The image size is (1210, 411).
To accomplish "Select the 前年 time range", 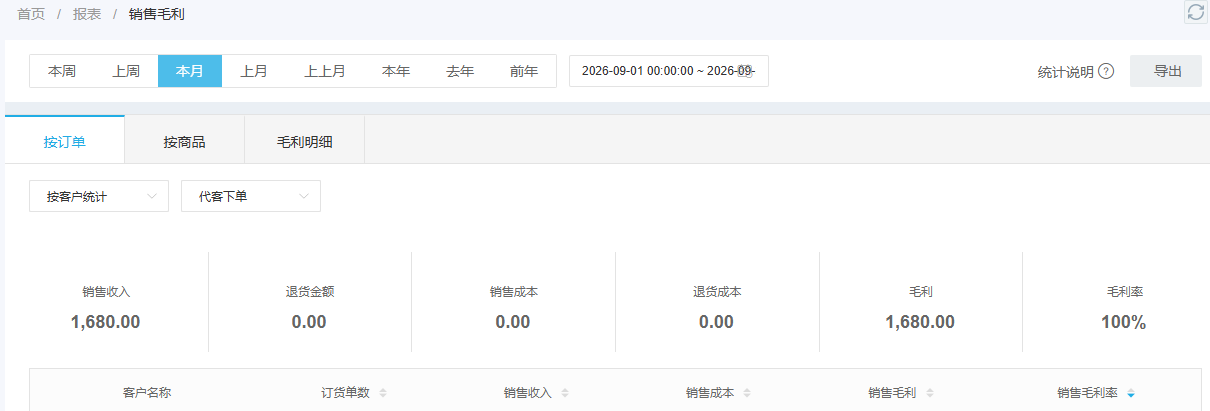I will (524, 71).
